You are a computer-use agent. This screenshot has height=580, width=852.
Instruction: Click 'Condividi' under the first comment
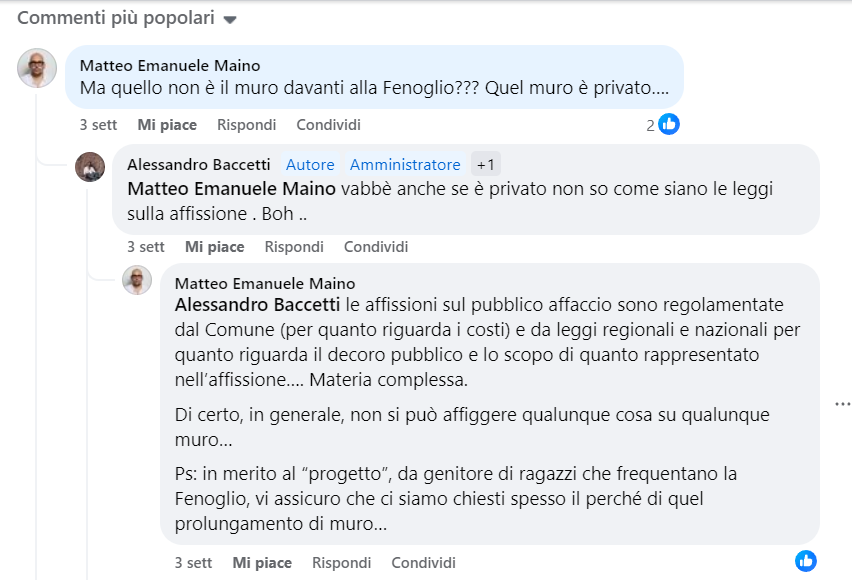(329, 124)
